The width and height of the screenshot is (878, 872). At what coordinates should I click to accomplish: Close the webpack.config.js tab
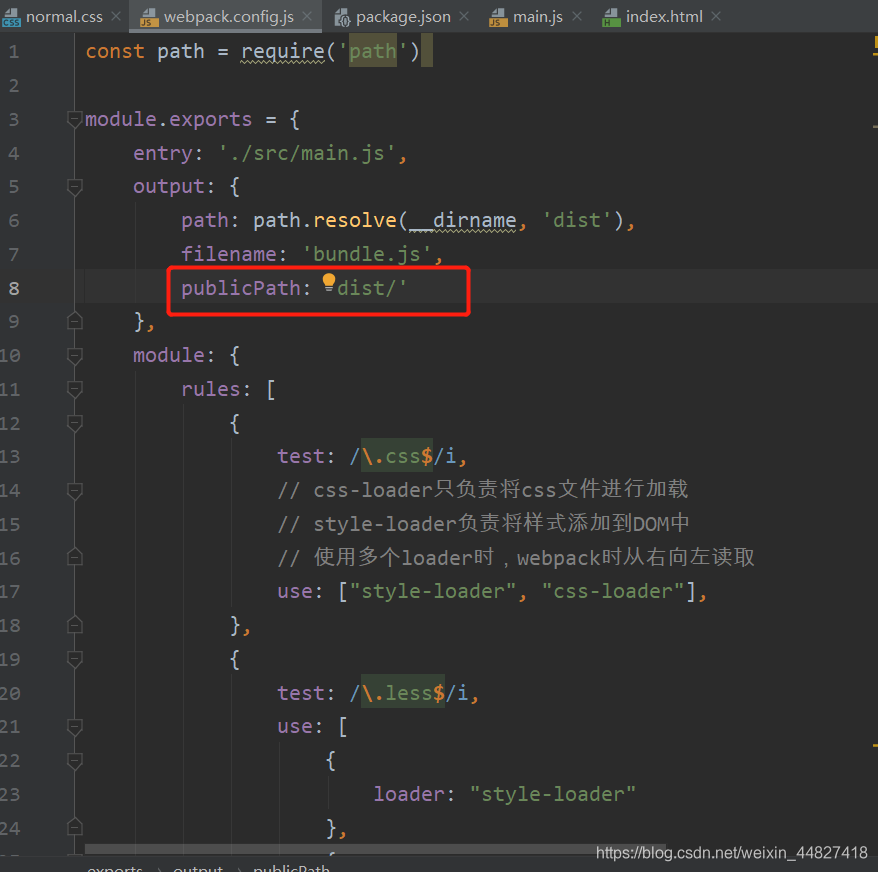coord(307,16)
